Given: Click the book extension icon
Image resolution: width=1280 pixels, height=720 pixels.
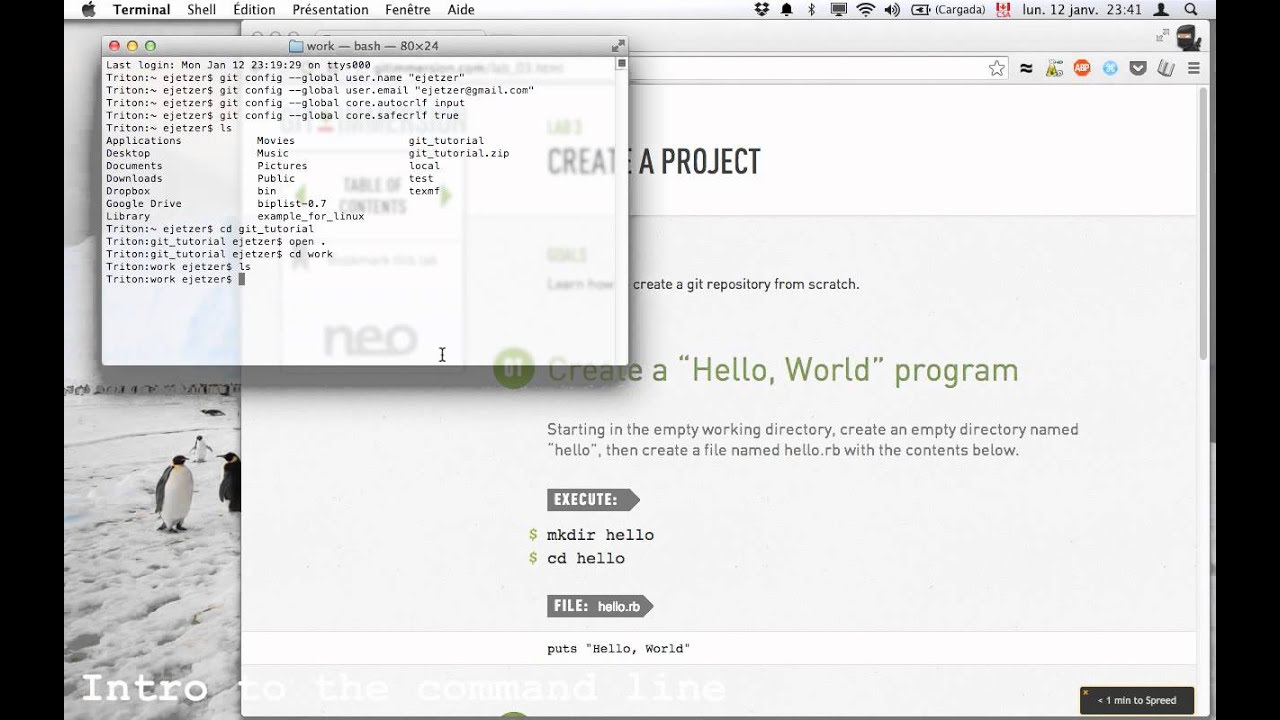Looking at the screenshot, I should 1165,68.
